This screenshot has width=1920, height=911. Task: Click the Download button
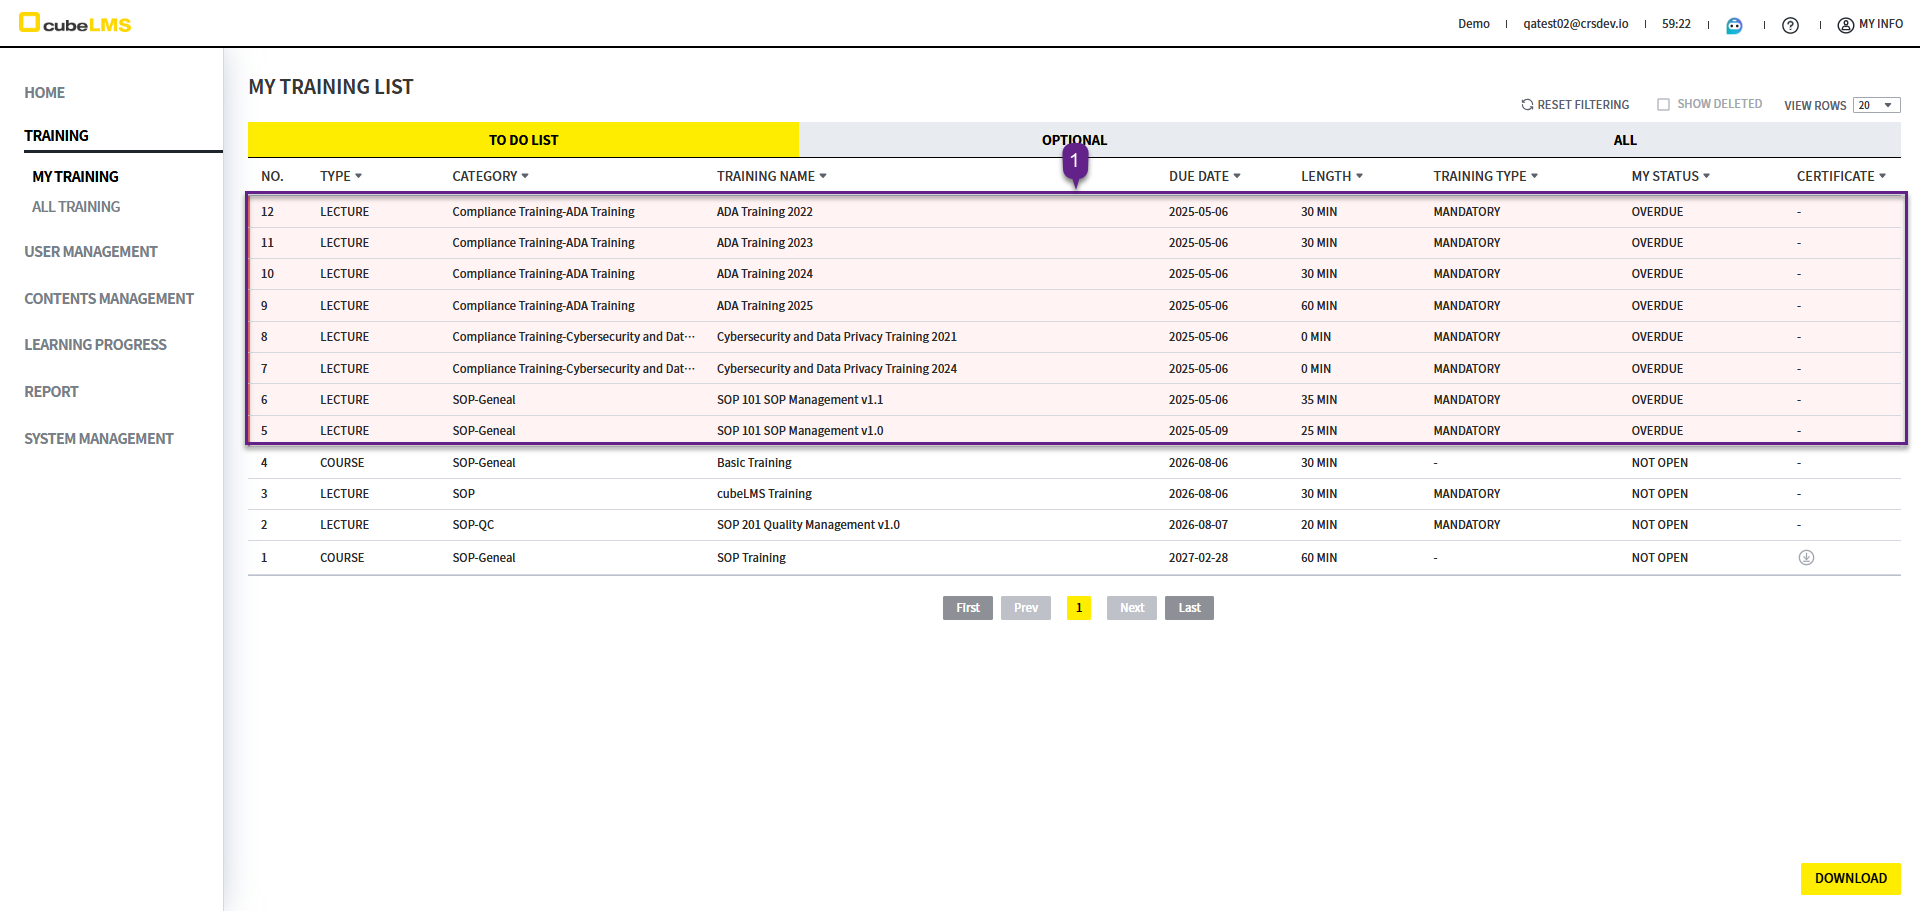click(x=1850, y=878)
